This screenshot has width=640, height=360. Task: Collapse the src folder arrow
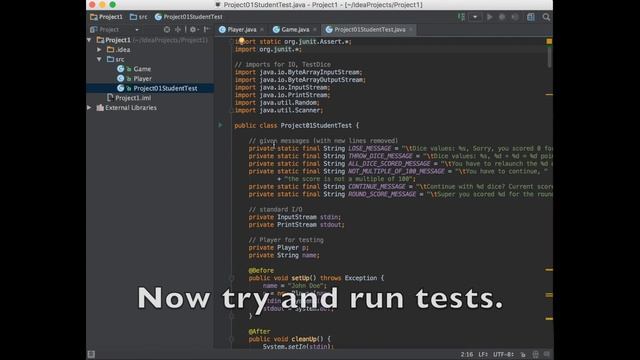99,59
